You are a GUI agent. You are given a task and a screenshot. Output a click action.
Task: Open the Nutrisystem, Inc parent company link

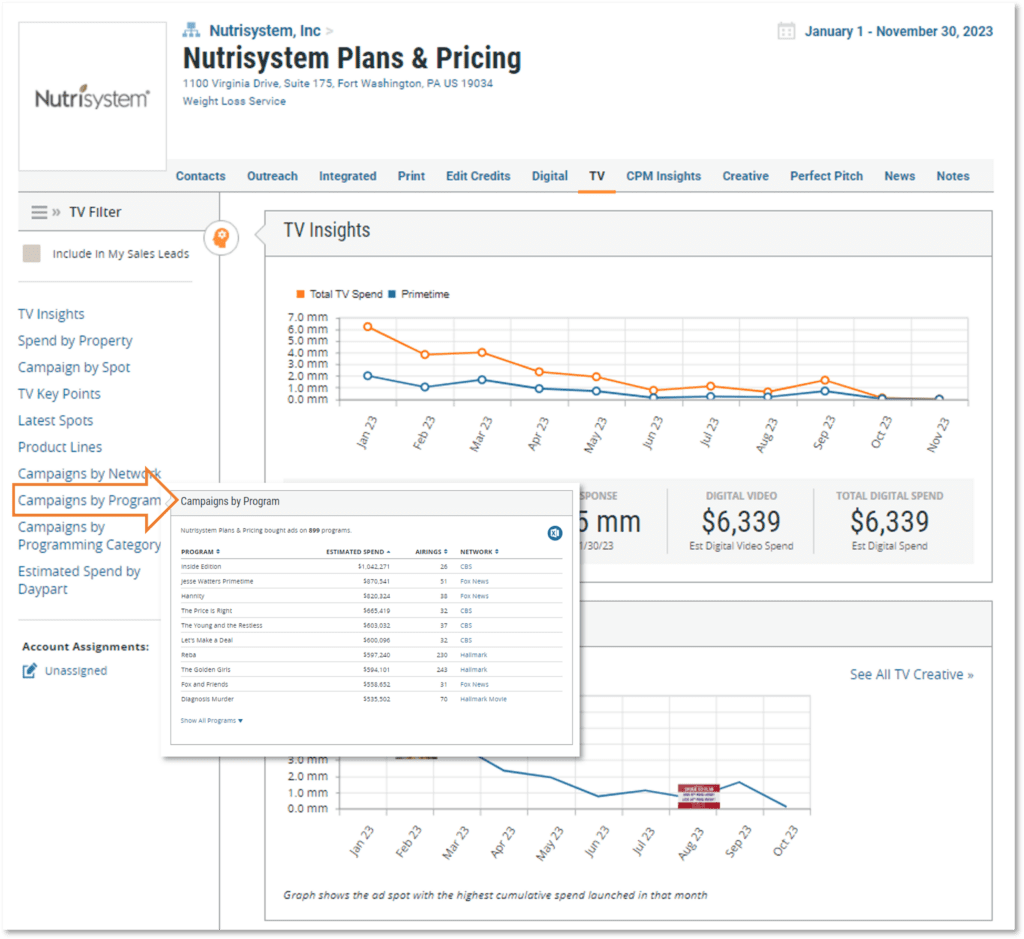[264, 31]
